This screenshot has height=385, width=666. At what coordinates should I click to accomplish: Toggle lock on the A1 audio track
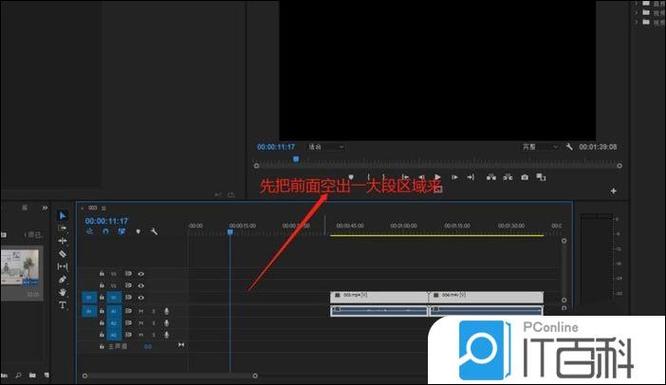pyautogui.click(x=102, y=311)
